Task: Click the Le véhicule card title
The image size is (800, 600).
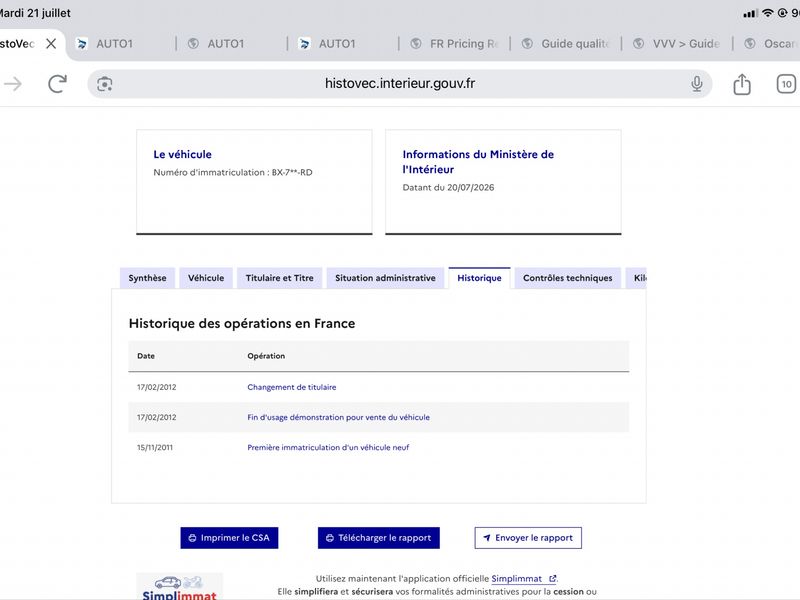Action: (183, 154)
